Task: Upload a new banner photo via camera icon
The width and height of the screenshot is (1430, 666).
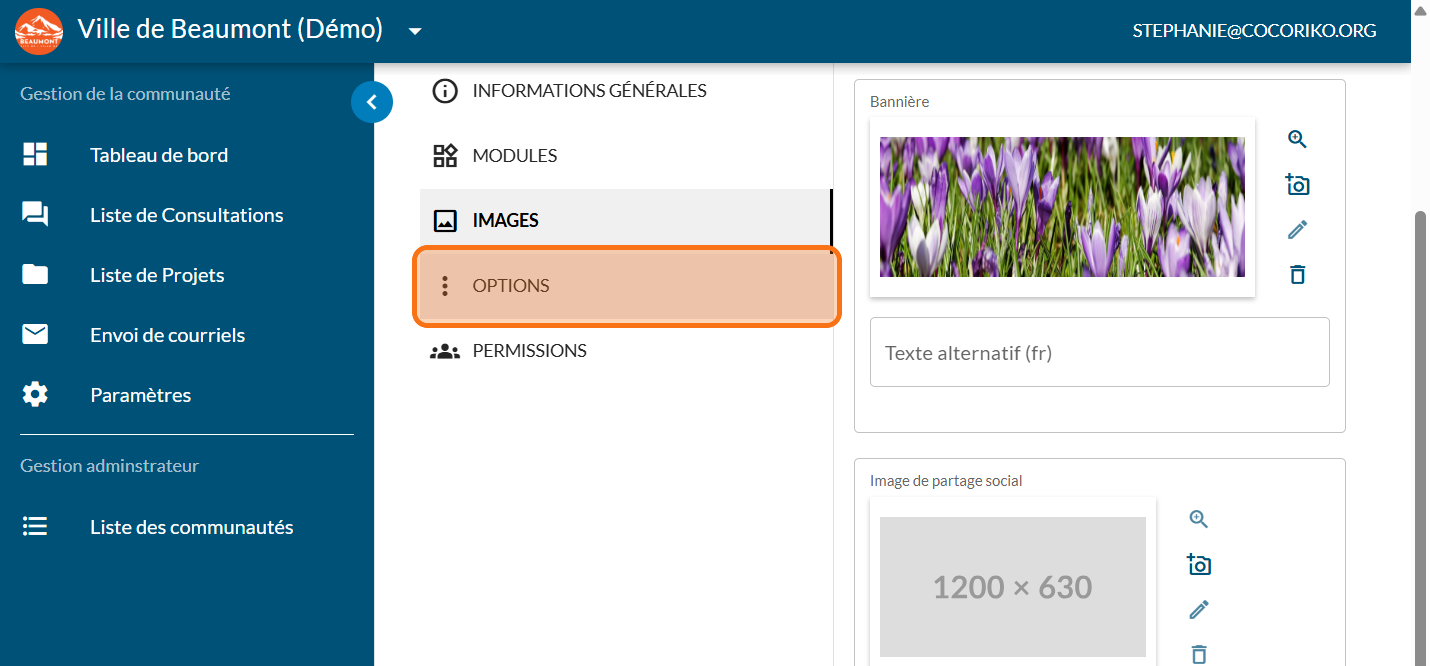Action: 1297,184
